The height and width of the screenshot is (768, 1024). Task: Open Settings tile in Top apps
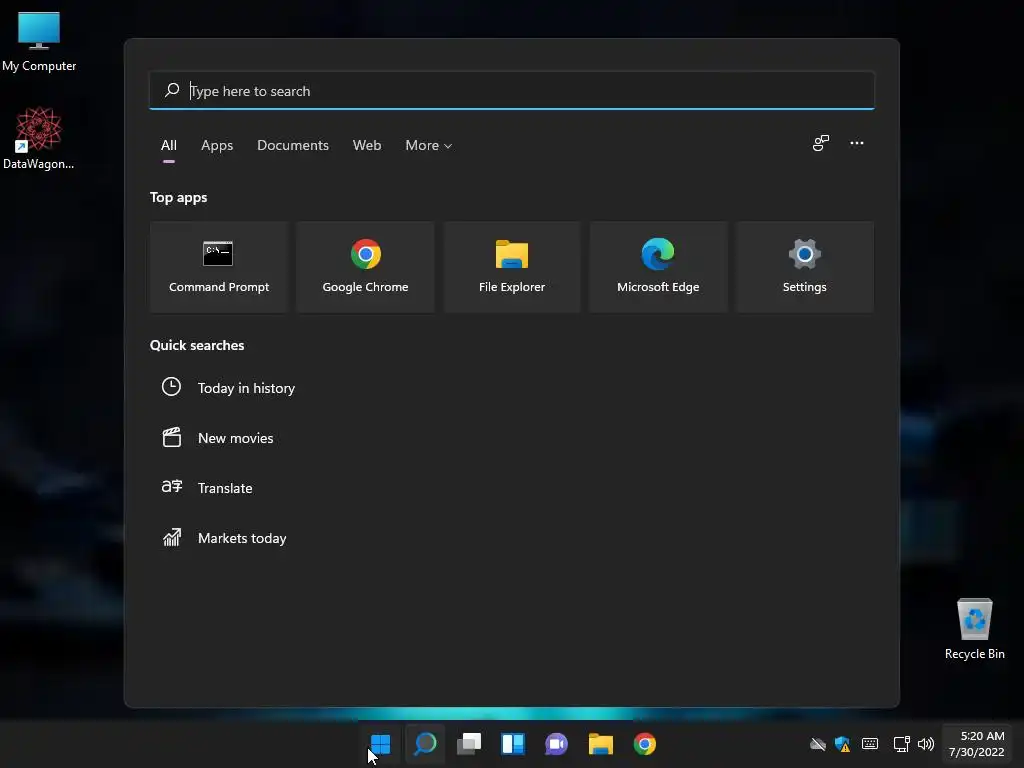point(805,267)
